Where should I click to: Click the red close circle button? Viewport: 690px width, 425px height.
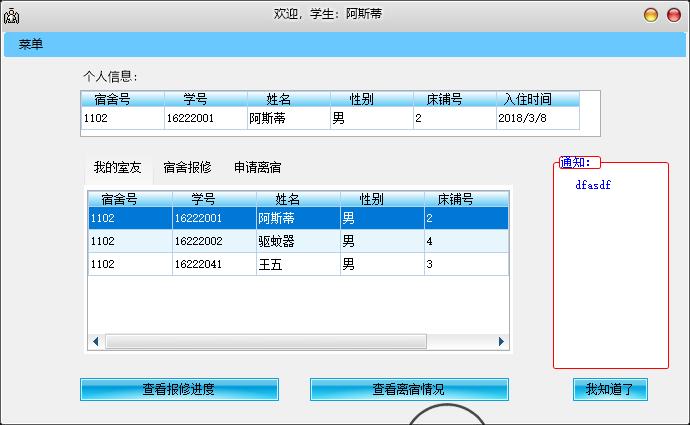point(674,15)
